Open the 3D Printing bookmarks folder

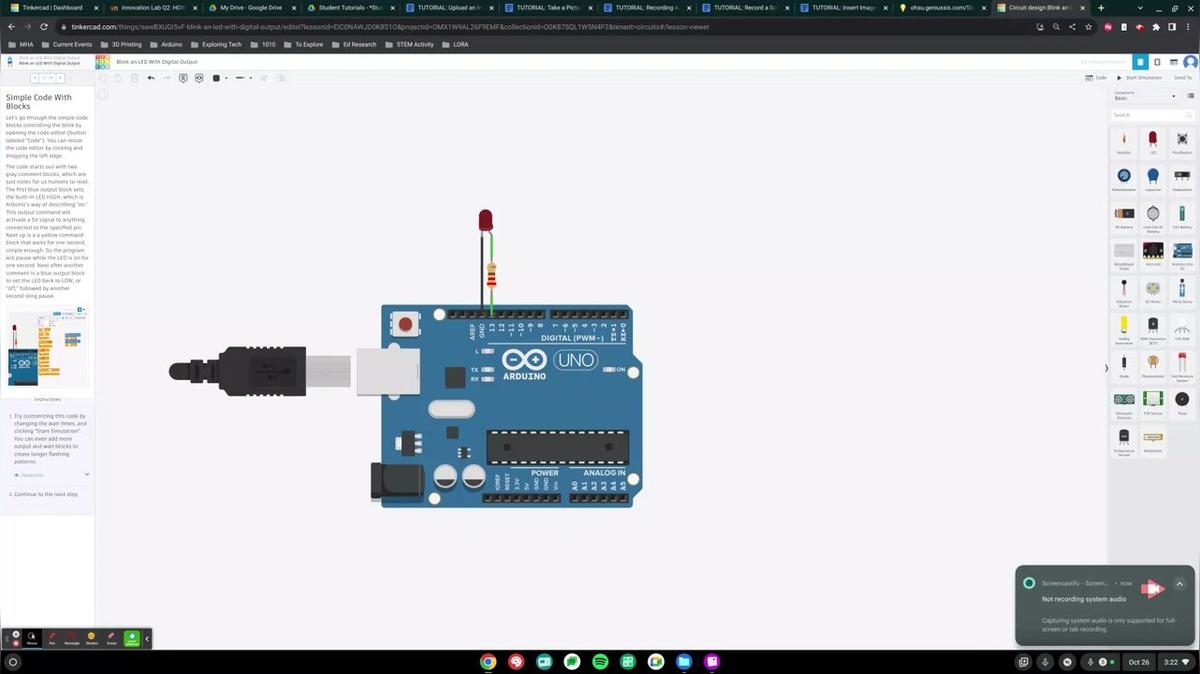click(x=122, y=44)
